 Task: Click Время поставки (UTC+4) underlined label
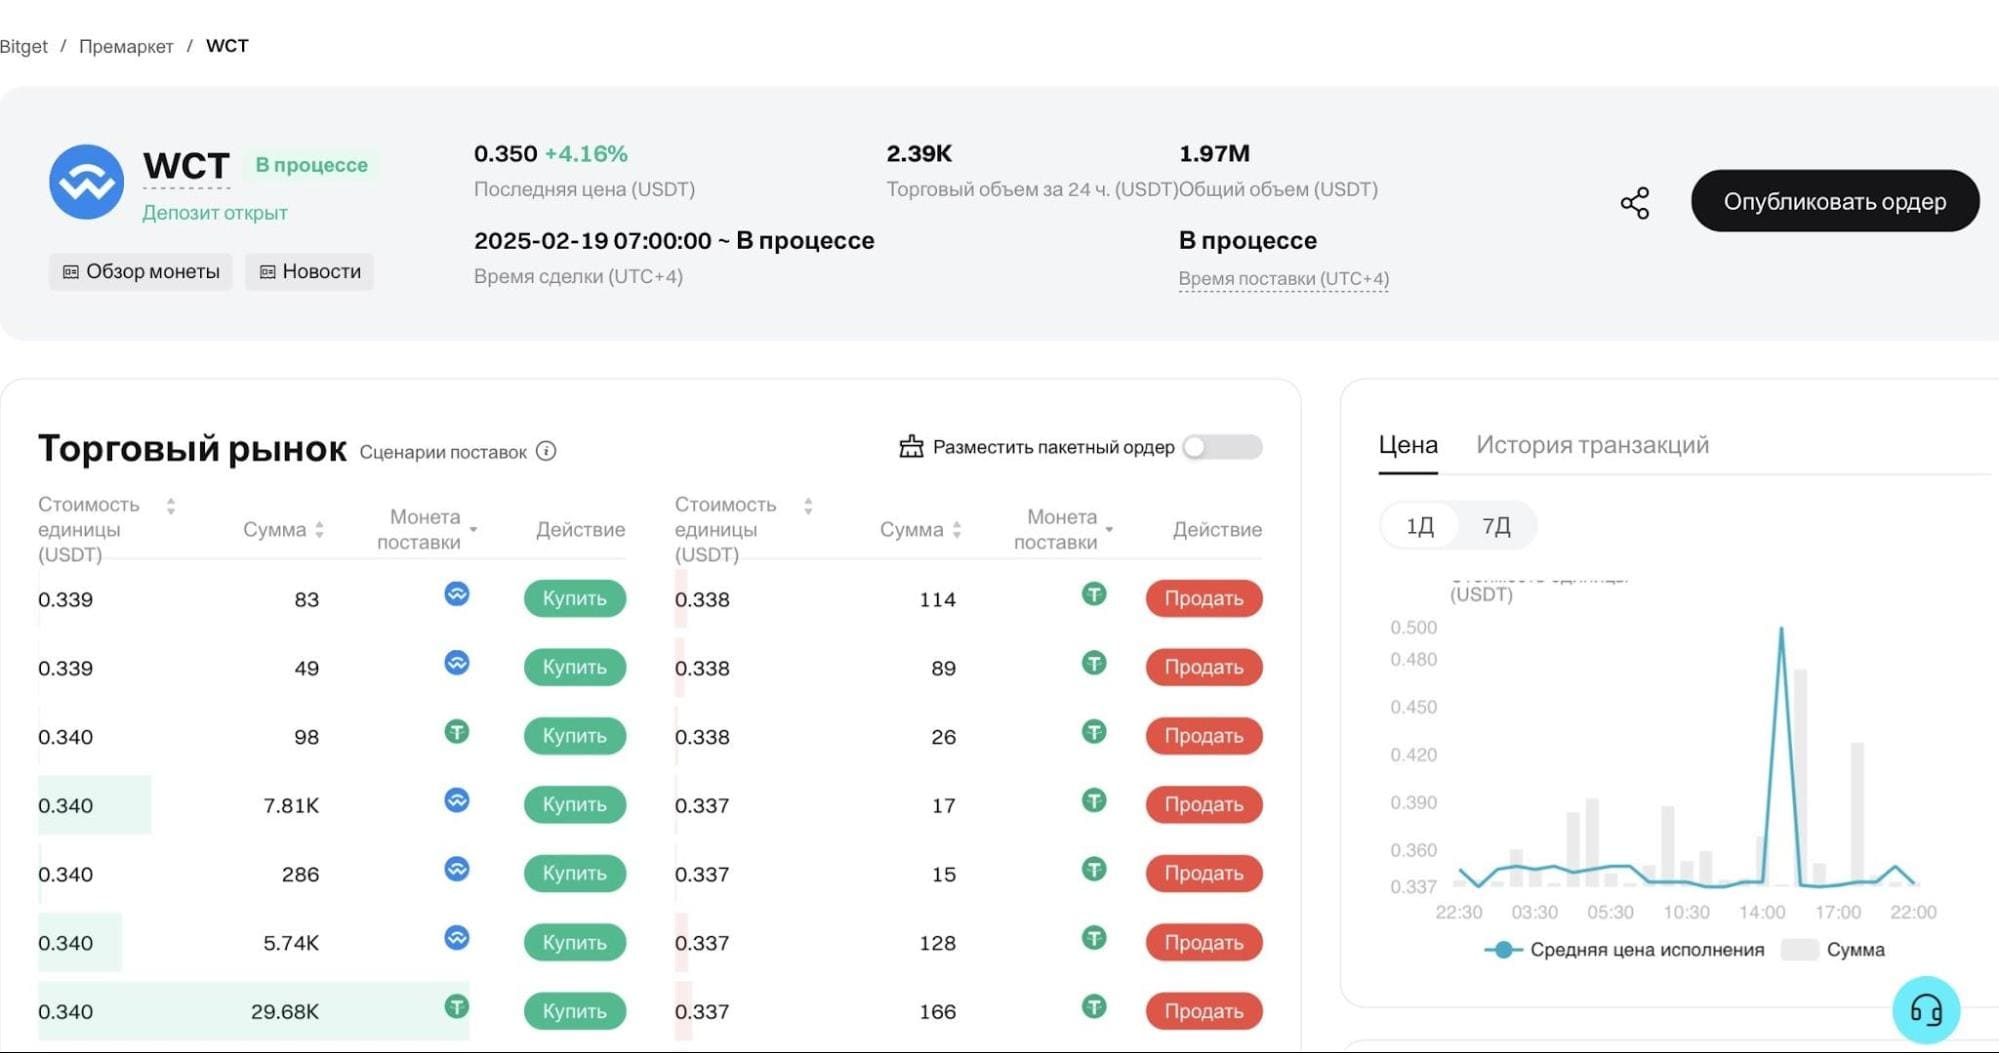[x=1284, y=279]
